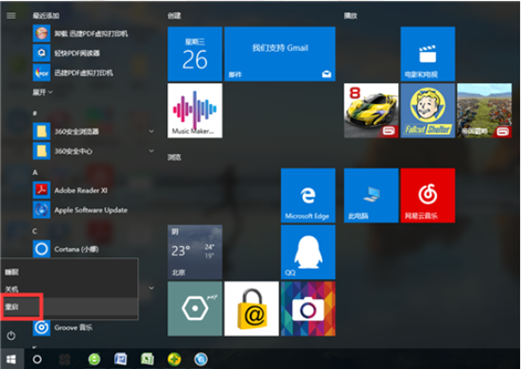The height and width of the screenshot is (369, 522).
Task: Open the red NetEase Cloud Music tile
Action: point(428,195)
